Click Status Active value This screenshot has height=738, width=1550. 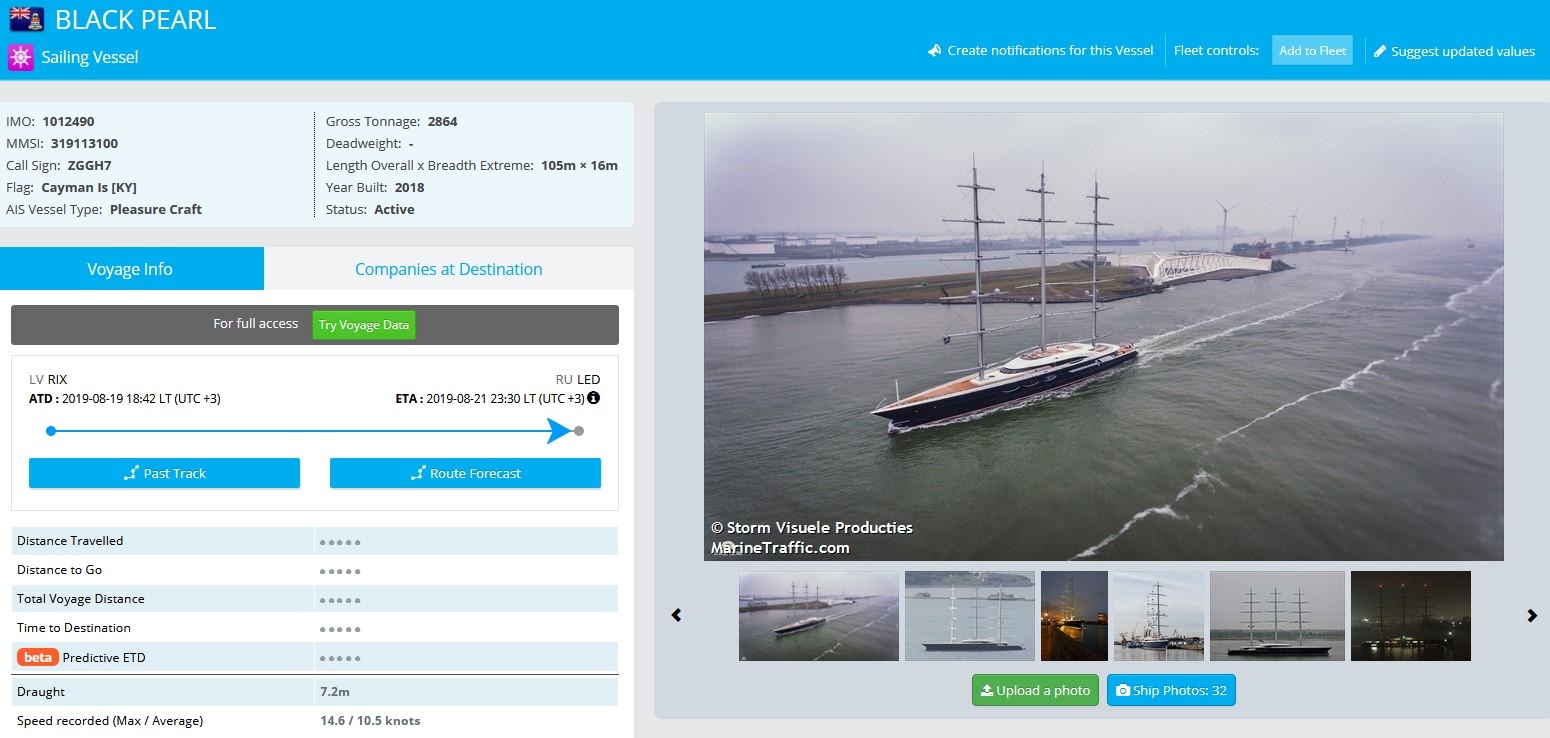tap(394, 209)
